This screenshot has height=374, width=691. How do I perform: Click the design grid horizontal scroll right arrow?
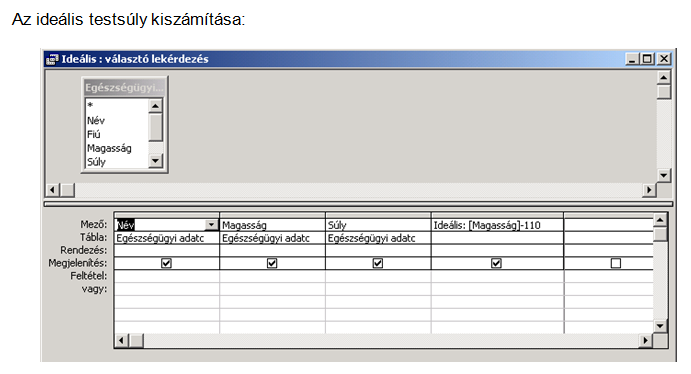coord(646,341)
